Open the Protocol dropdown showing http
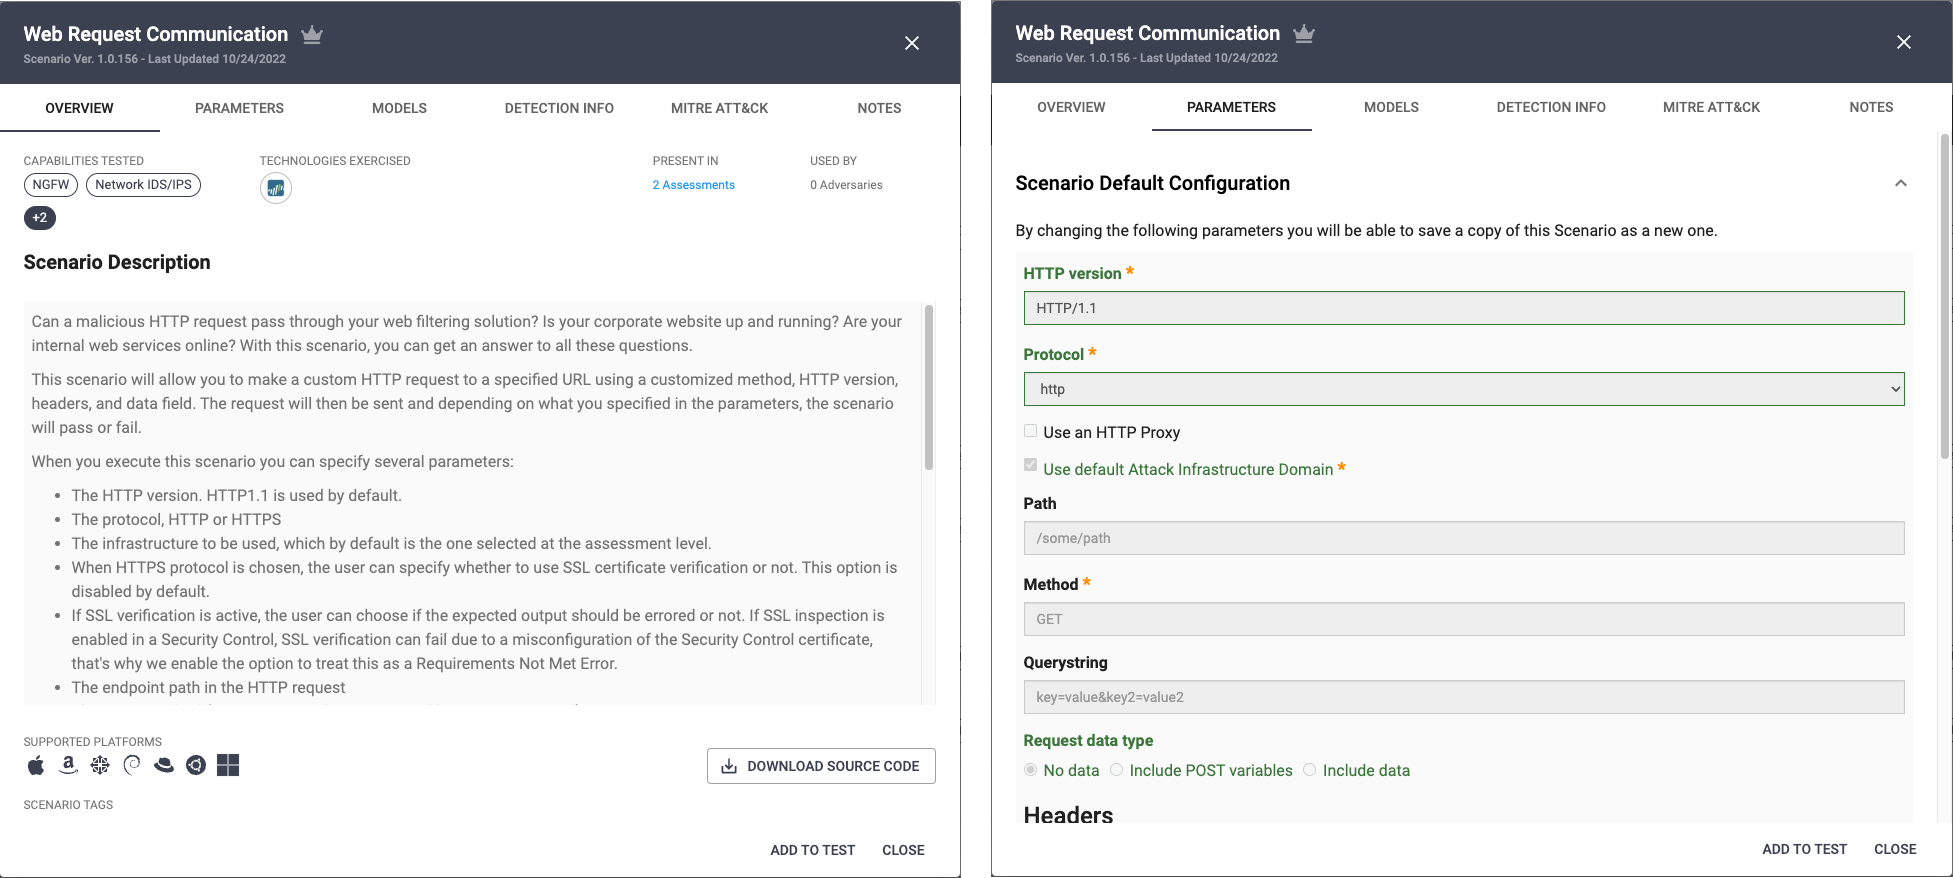1953x878 pixels. click(x=1464, y=389)
